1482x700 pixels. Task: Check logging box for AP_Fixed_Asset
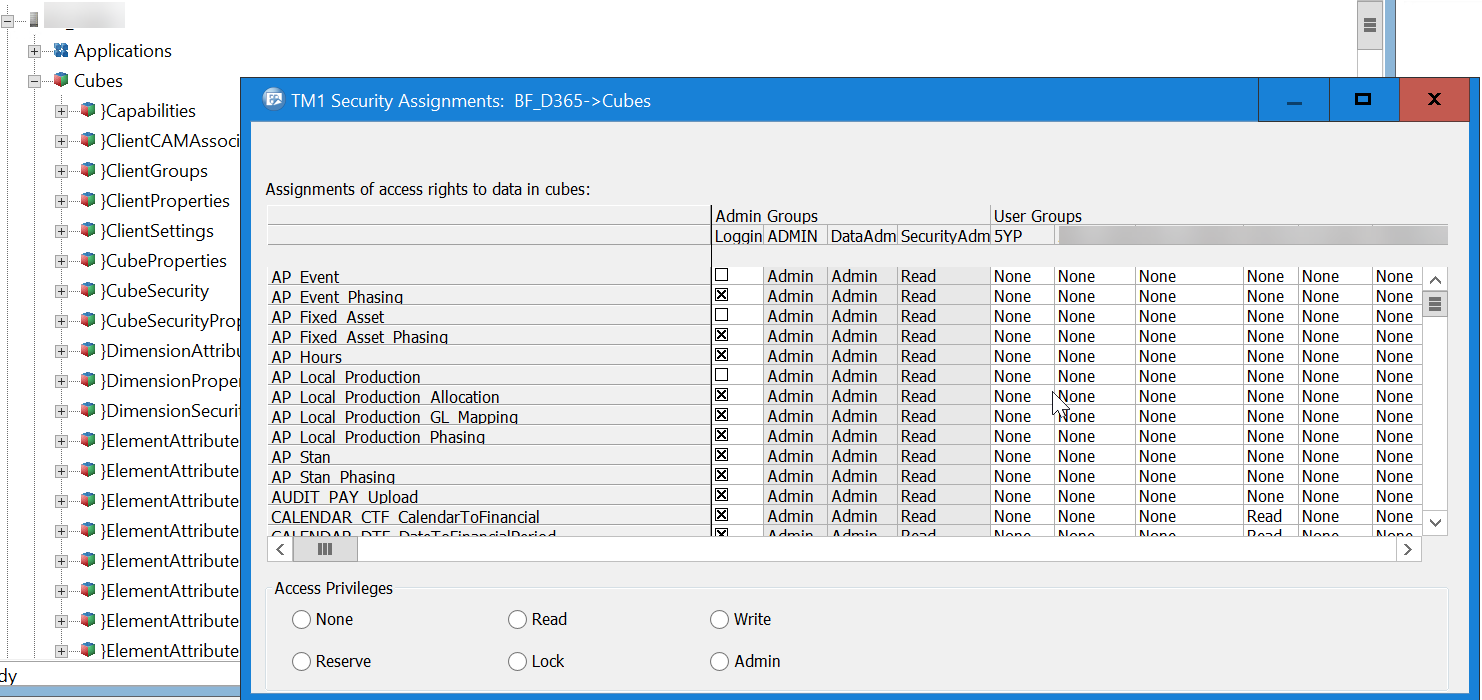click(x=721, y=315)
